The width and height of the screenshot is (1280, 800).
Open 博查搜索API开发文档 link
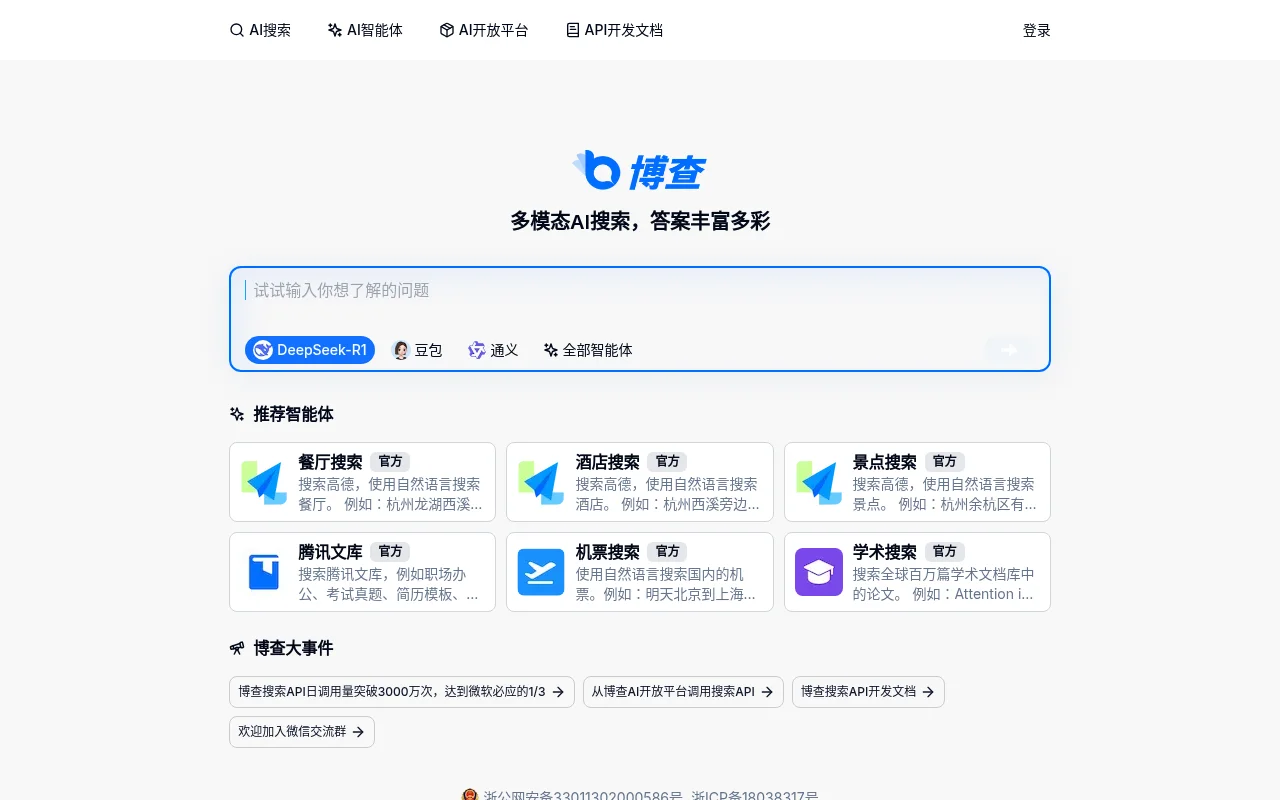point(867,691)
